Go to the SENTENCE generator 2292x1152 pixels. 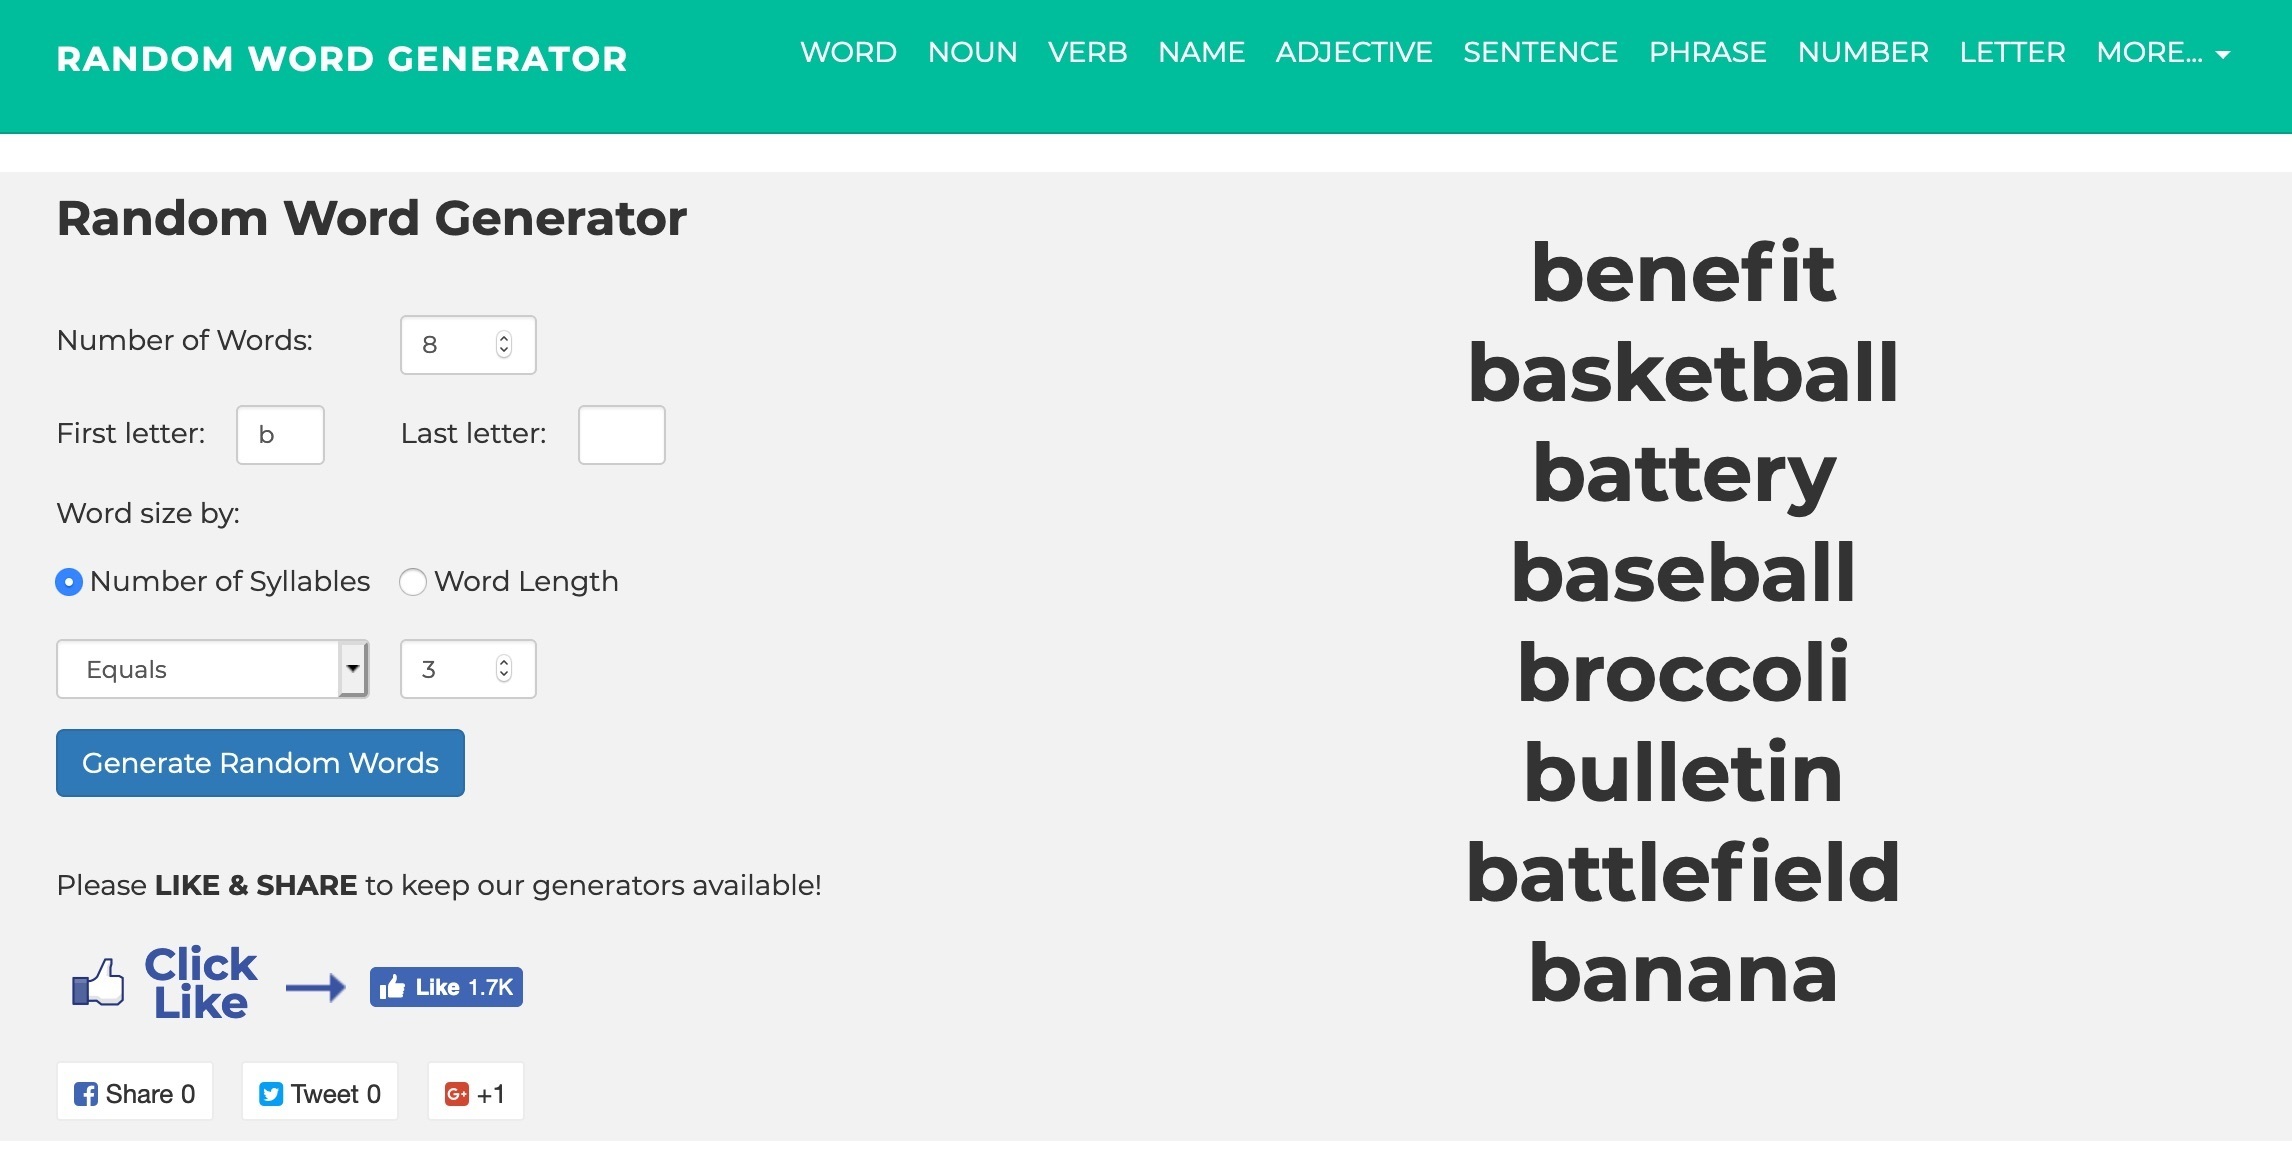pos(1540,53)
